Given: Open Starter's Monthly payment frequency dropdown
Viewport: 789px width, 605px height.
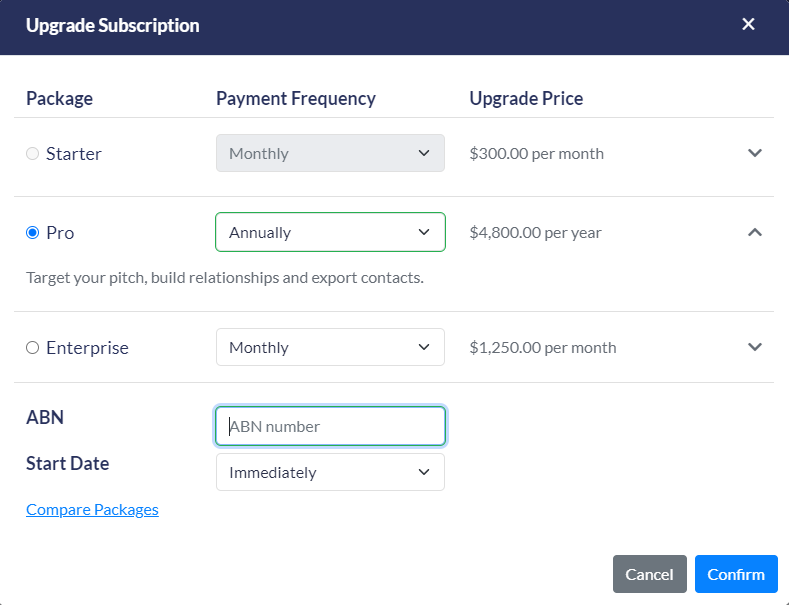Looking at the screenshot, I should (330, 153).
